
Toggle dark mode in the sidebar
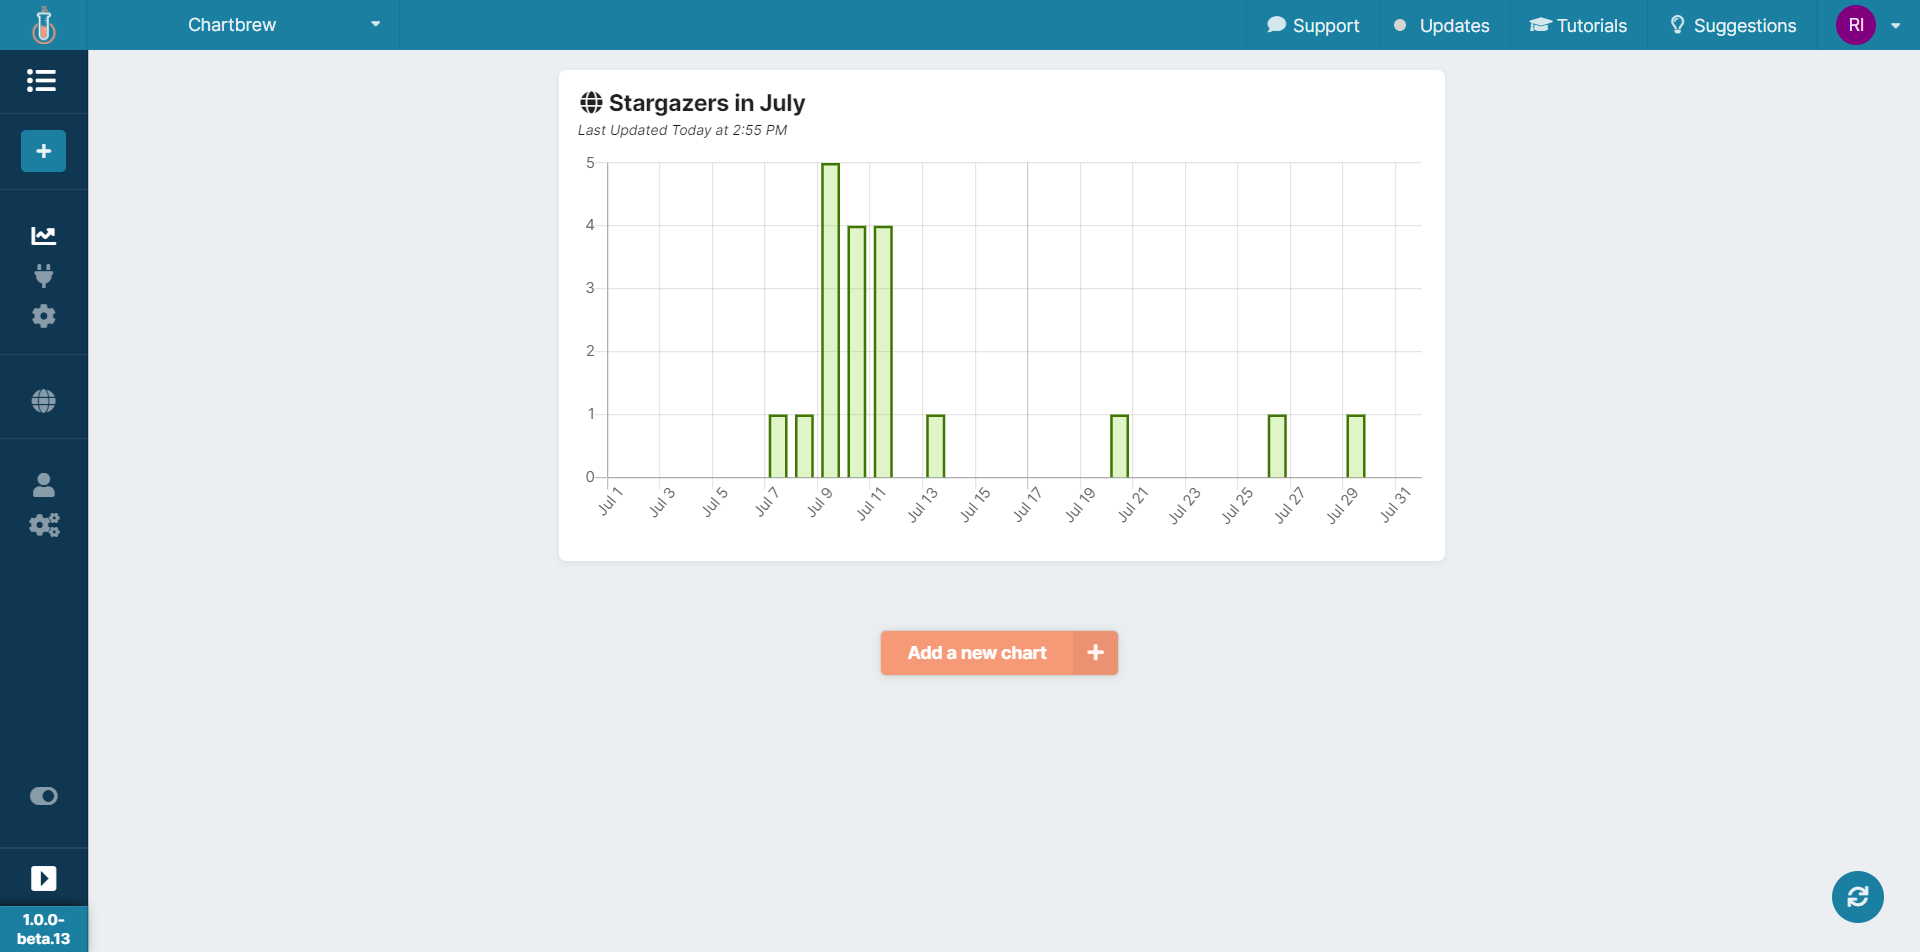tap(43, 795)
